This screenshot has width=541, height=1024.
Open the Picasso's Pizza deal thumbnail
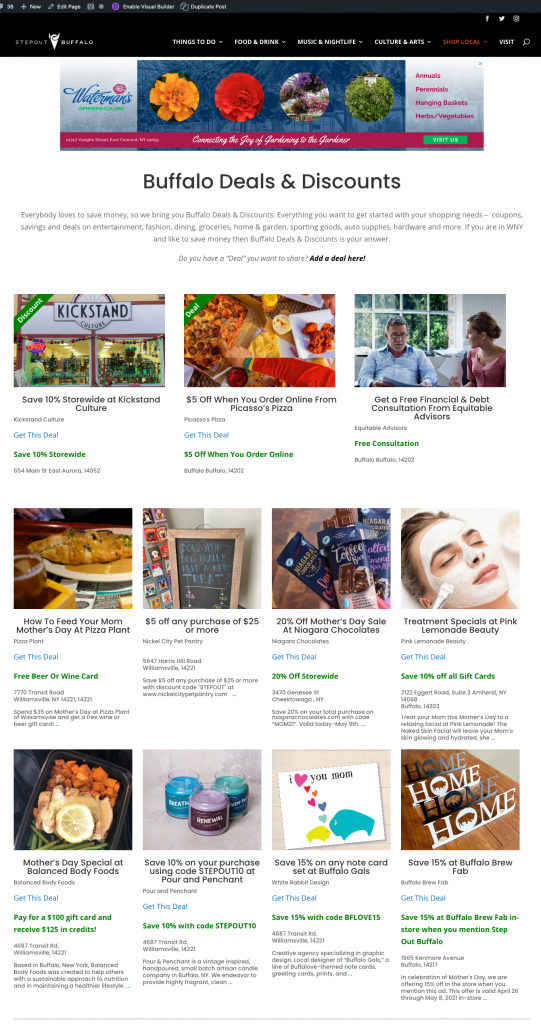tap(259, 340)
